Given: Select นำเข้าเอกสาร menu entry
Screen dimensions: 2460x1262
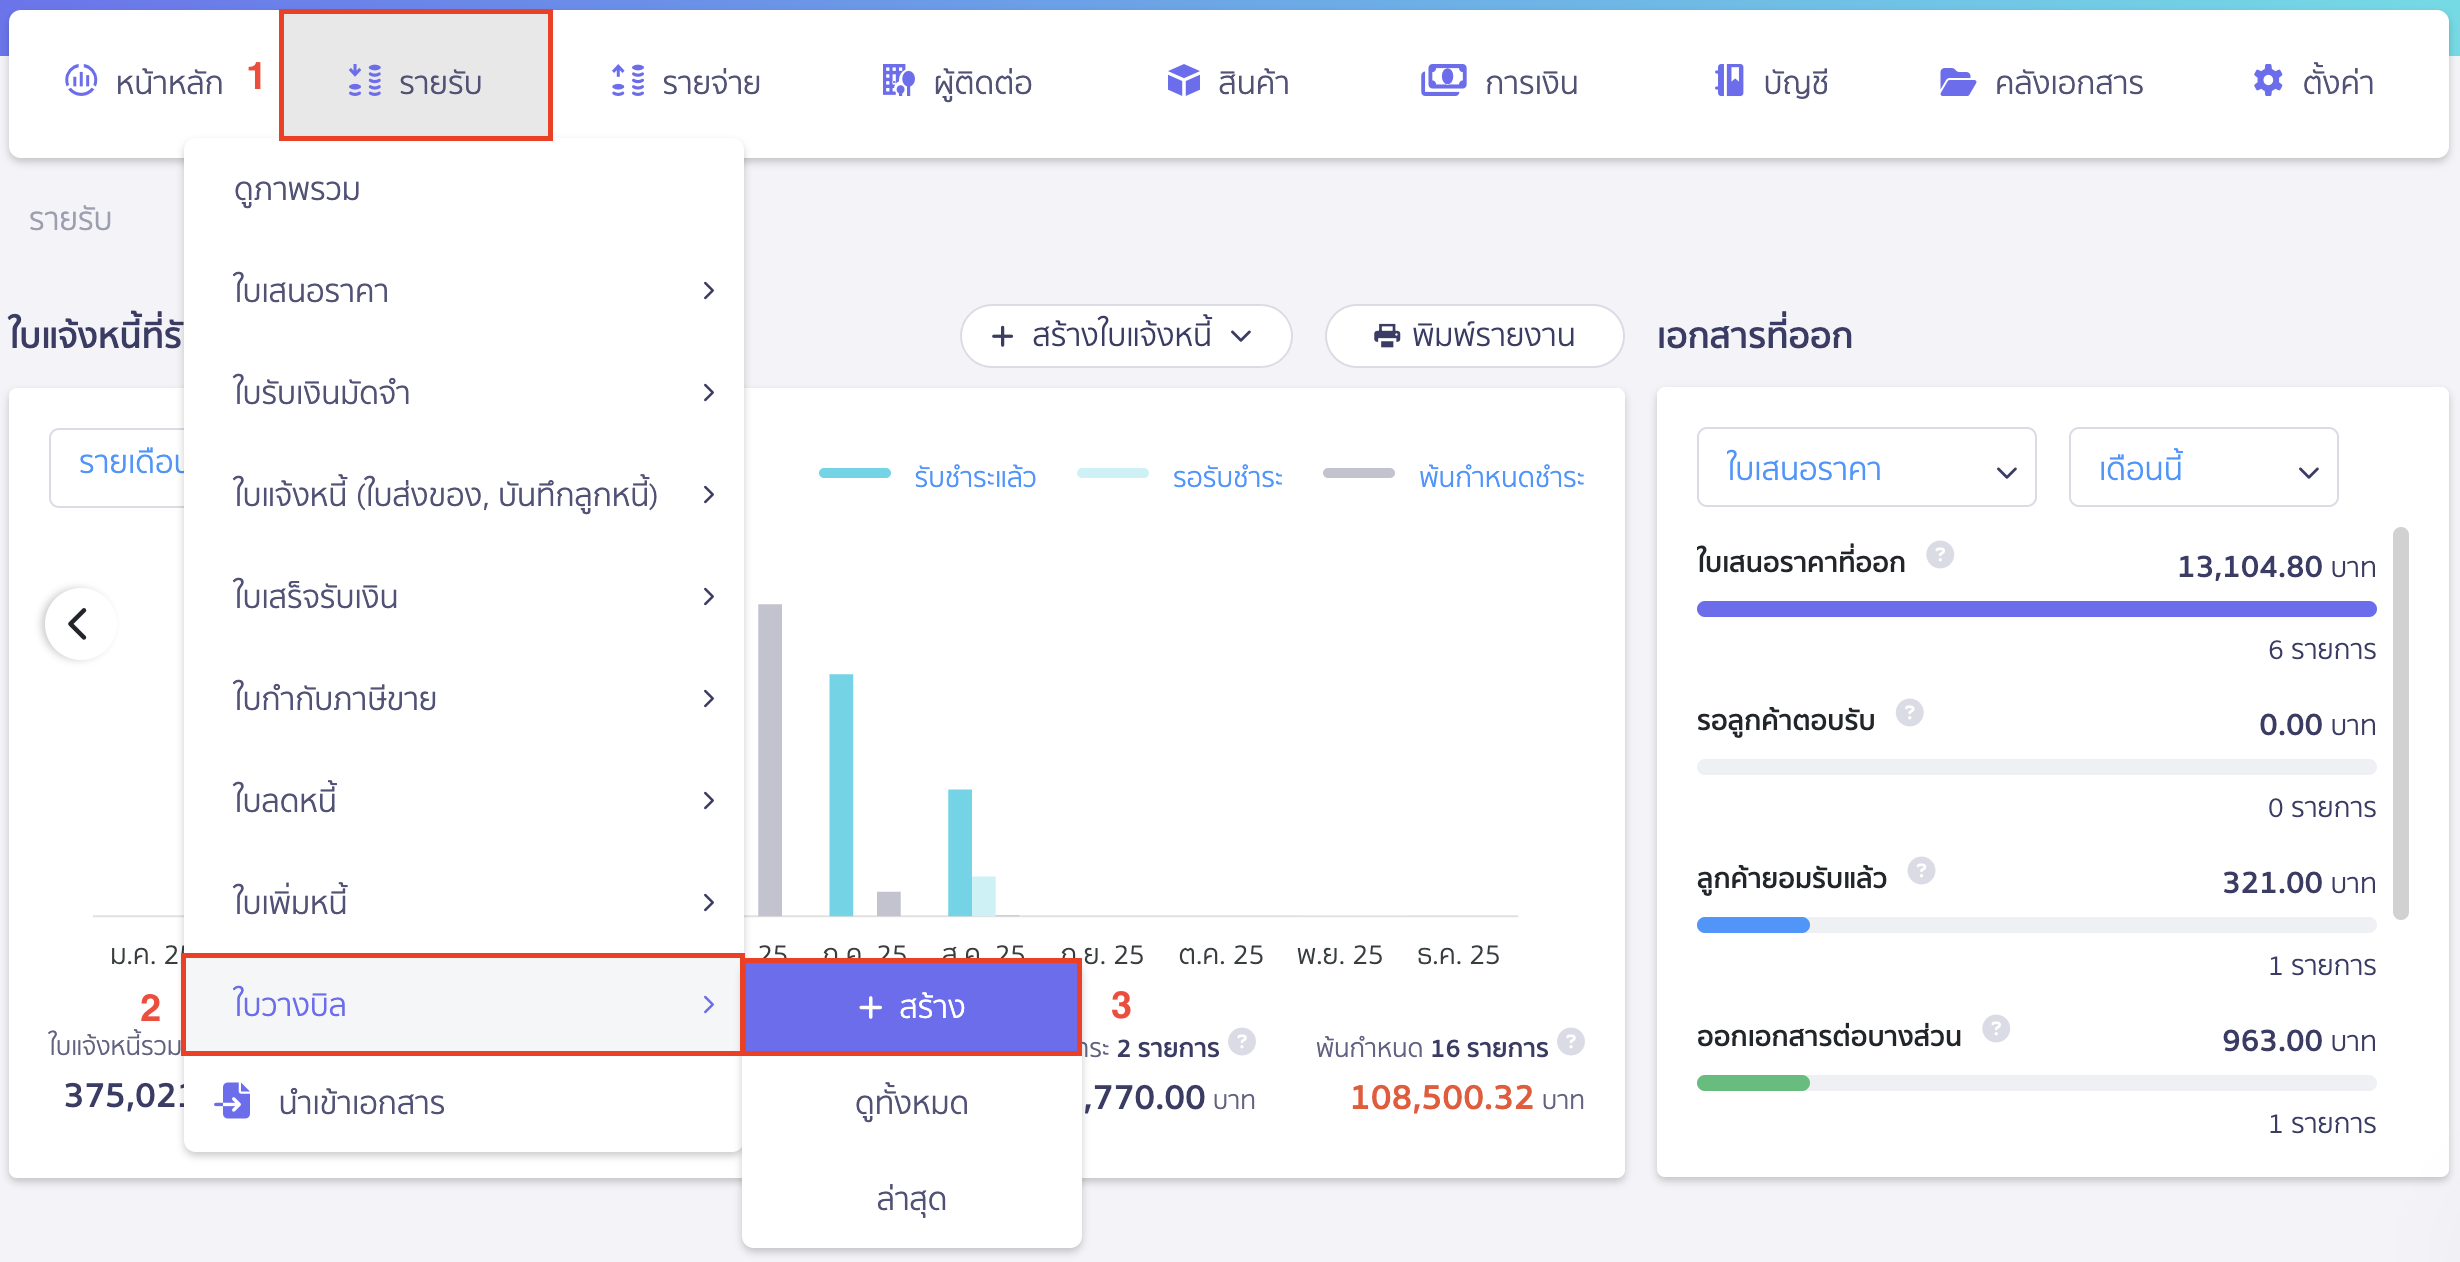Looking at the screenshot, I should click(x=464, y=1102).
